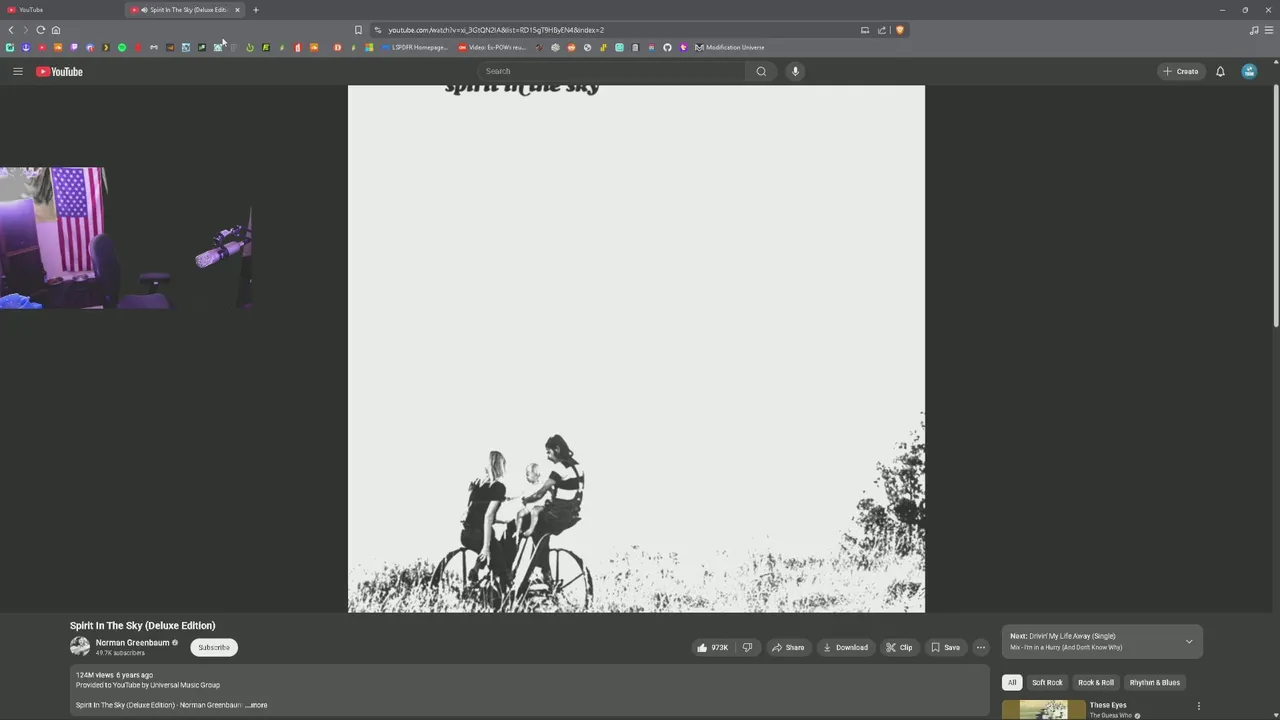The height and width of the screenshot is (720, 1280).
Task: Click the share icon in address bar
Action: pyautogui.click(x=882, y=30)
